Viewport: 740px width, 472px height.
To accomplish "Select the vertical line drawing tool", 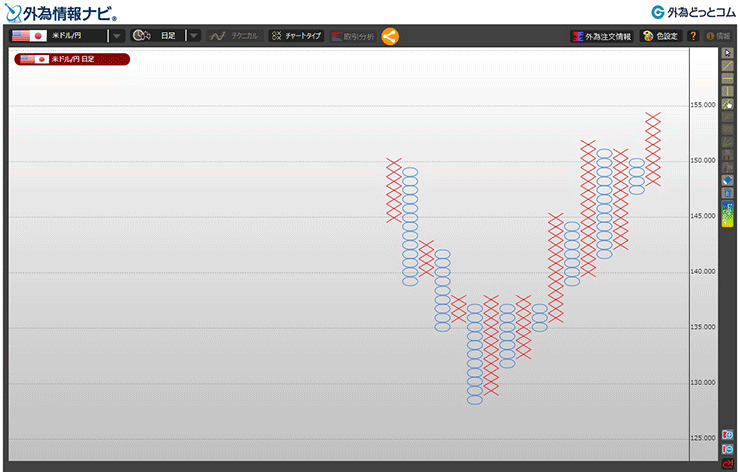I will click(x=728, y=91).
